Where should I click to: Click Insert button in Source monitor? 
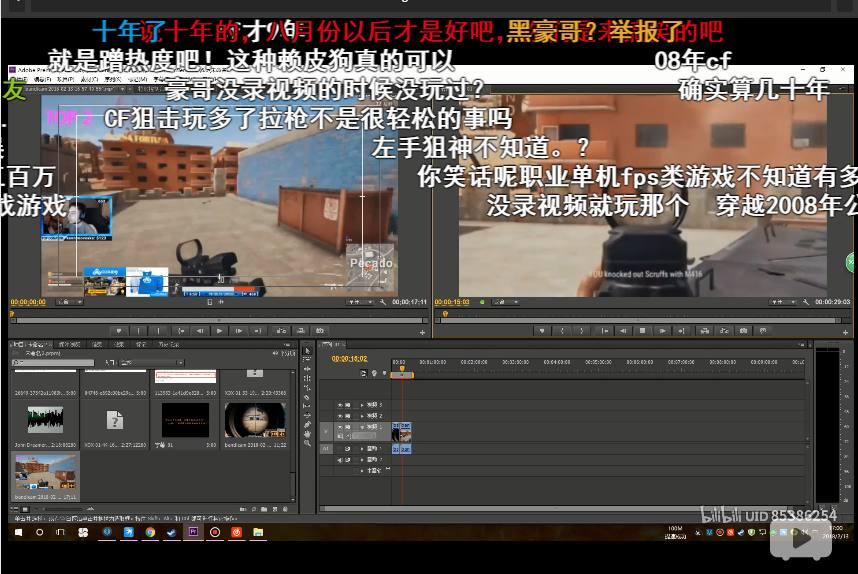click(x=281, y=331)
